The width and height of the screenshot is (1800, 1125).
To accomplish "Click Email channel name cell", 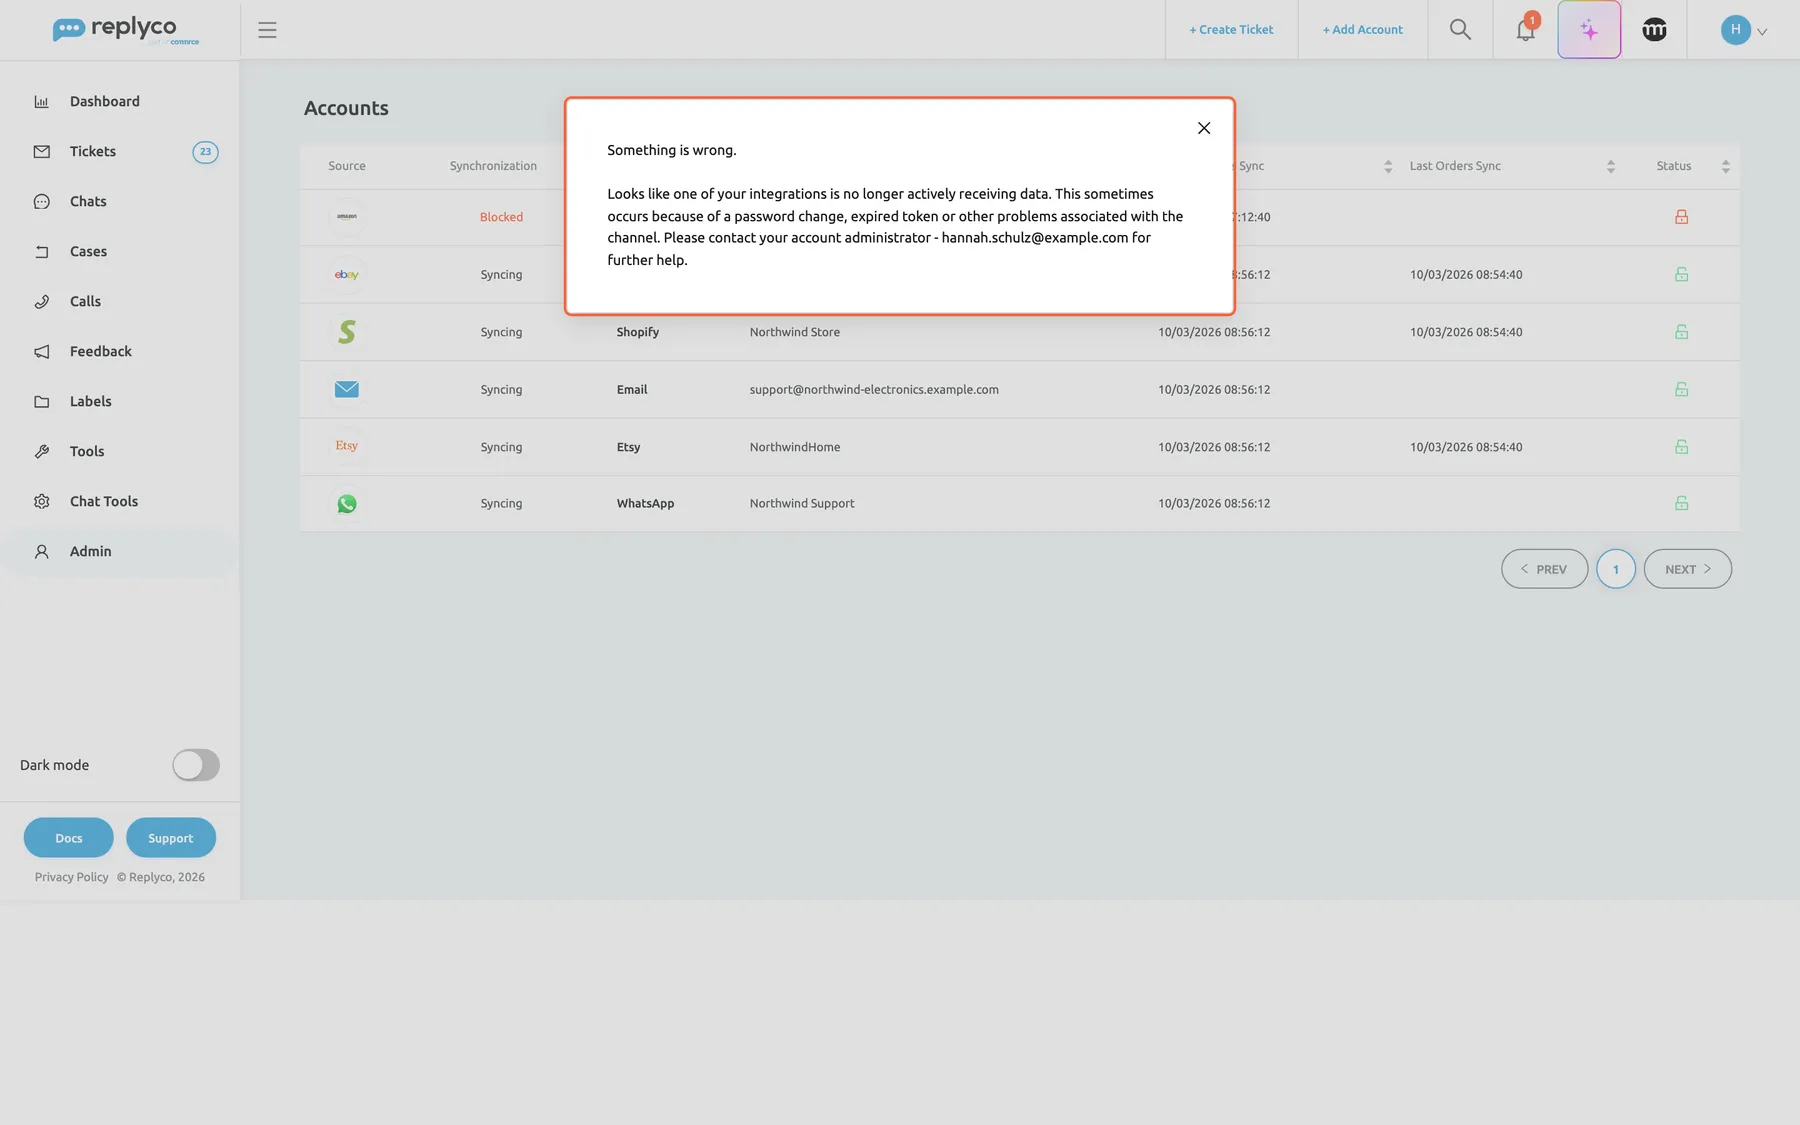I will point(632,390).
